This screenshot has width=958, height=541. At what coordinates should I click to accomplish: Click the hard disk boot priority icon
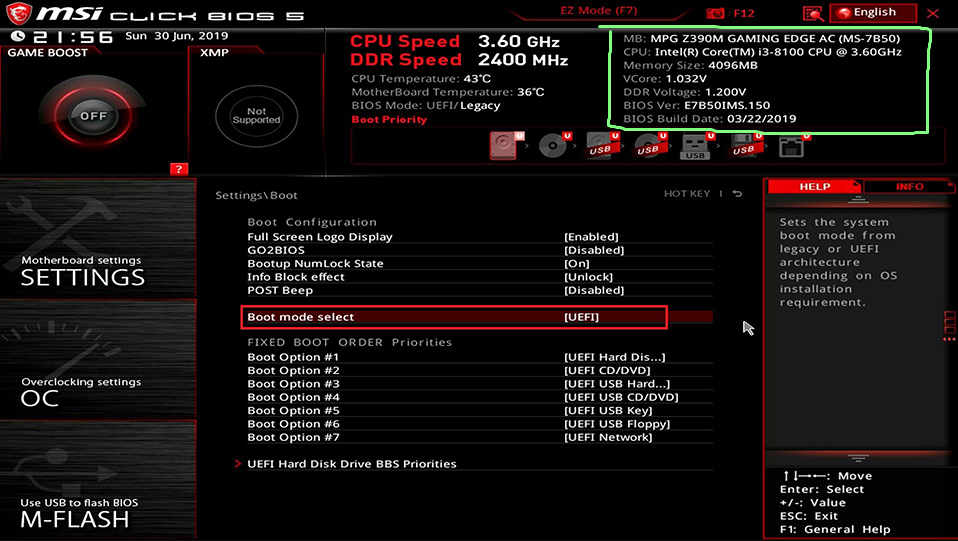pos(506,146)
